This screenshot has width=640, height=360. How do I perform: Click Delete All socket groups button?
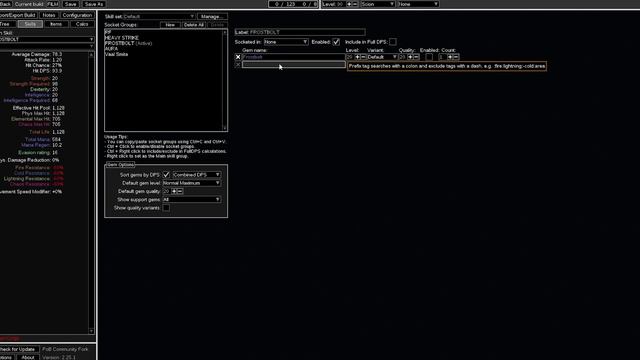click(x=193, y=25)
